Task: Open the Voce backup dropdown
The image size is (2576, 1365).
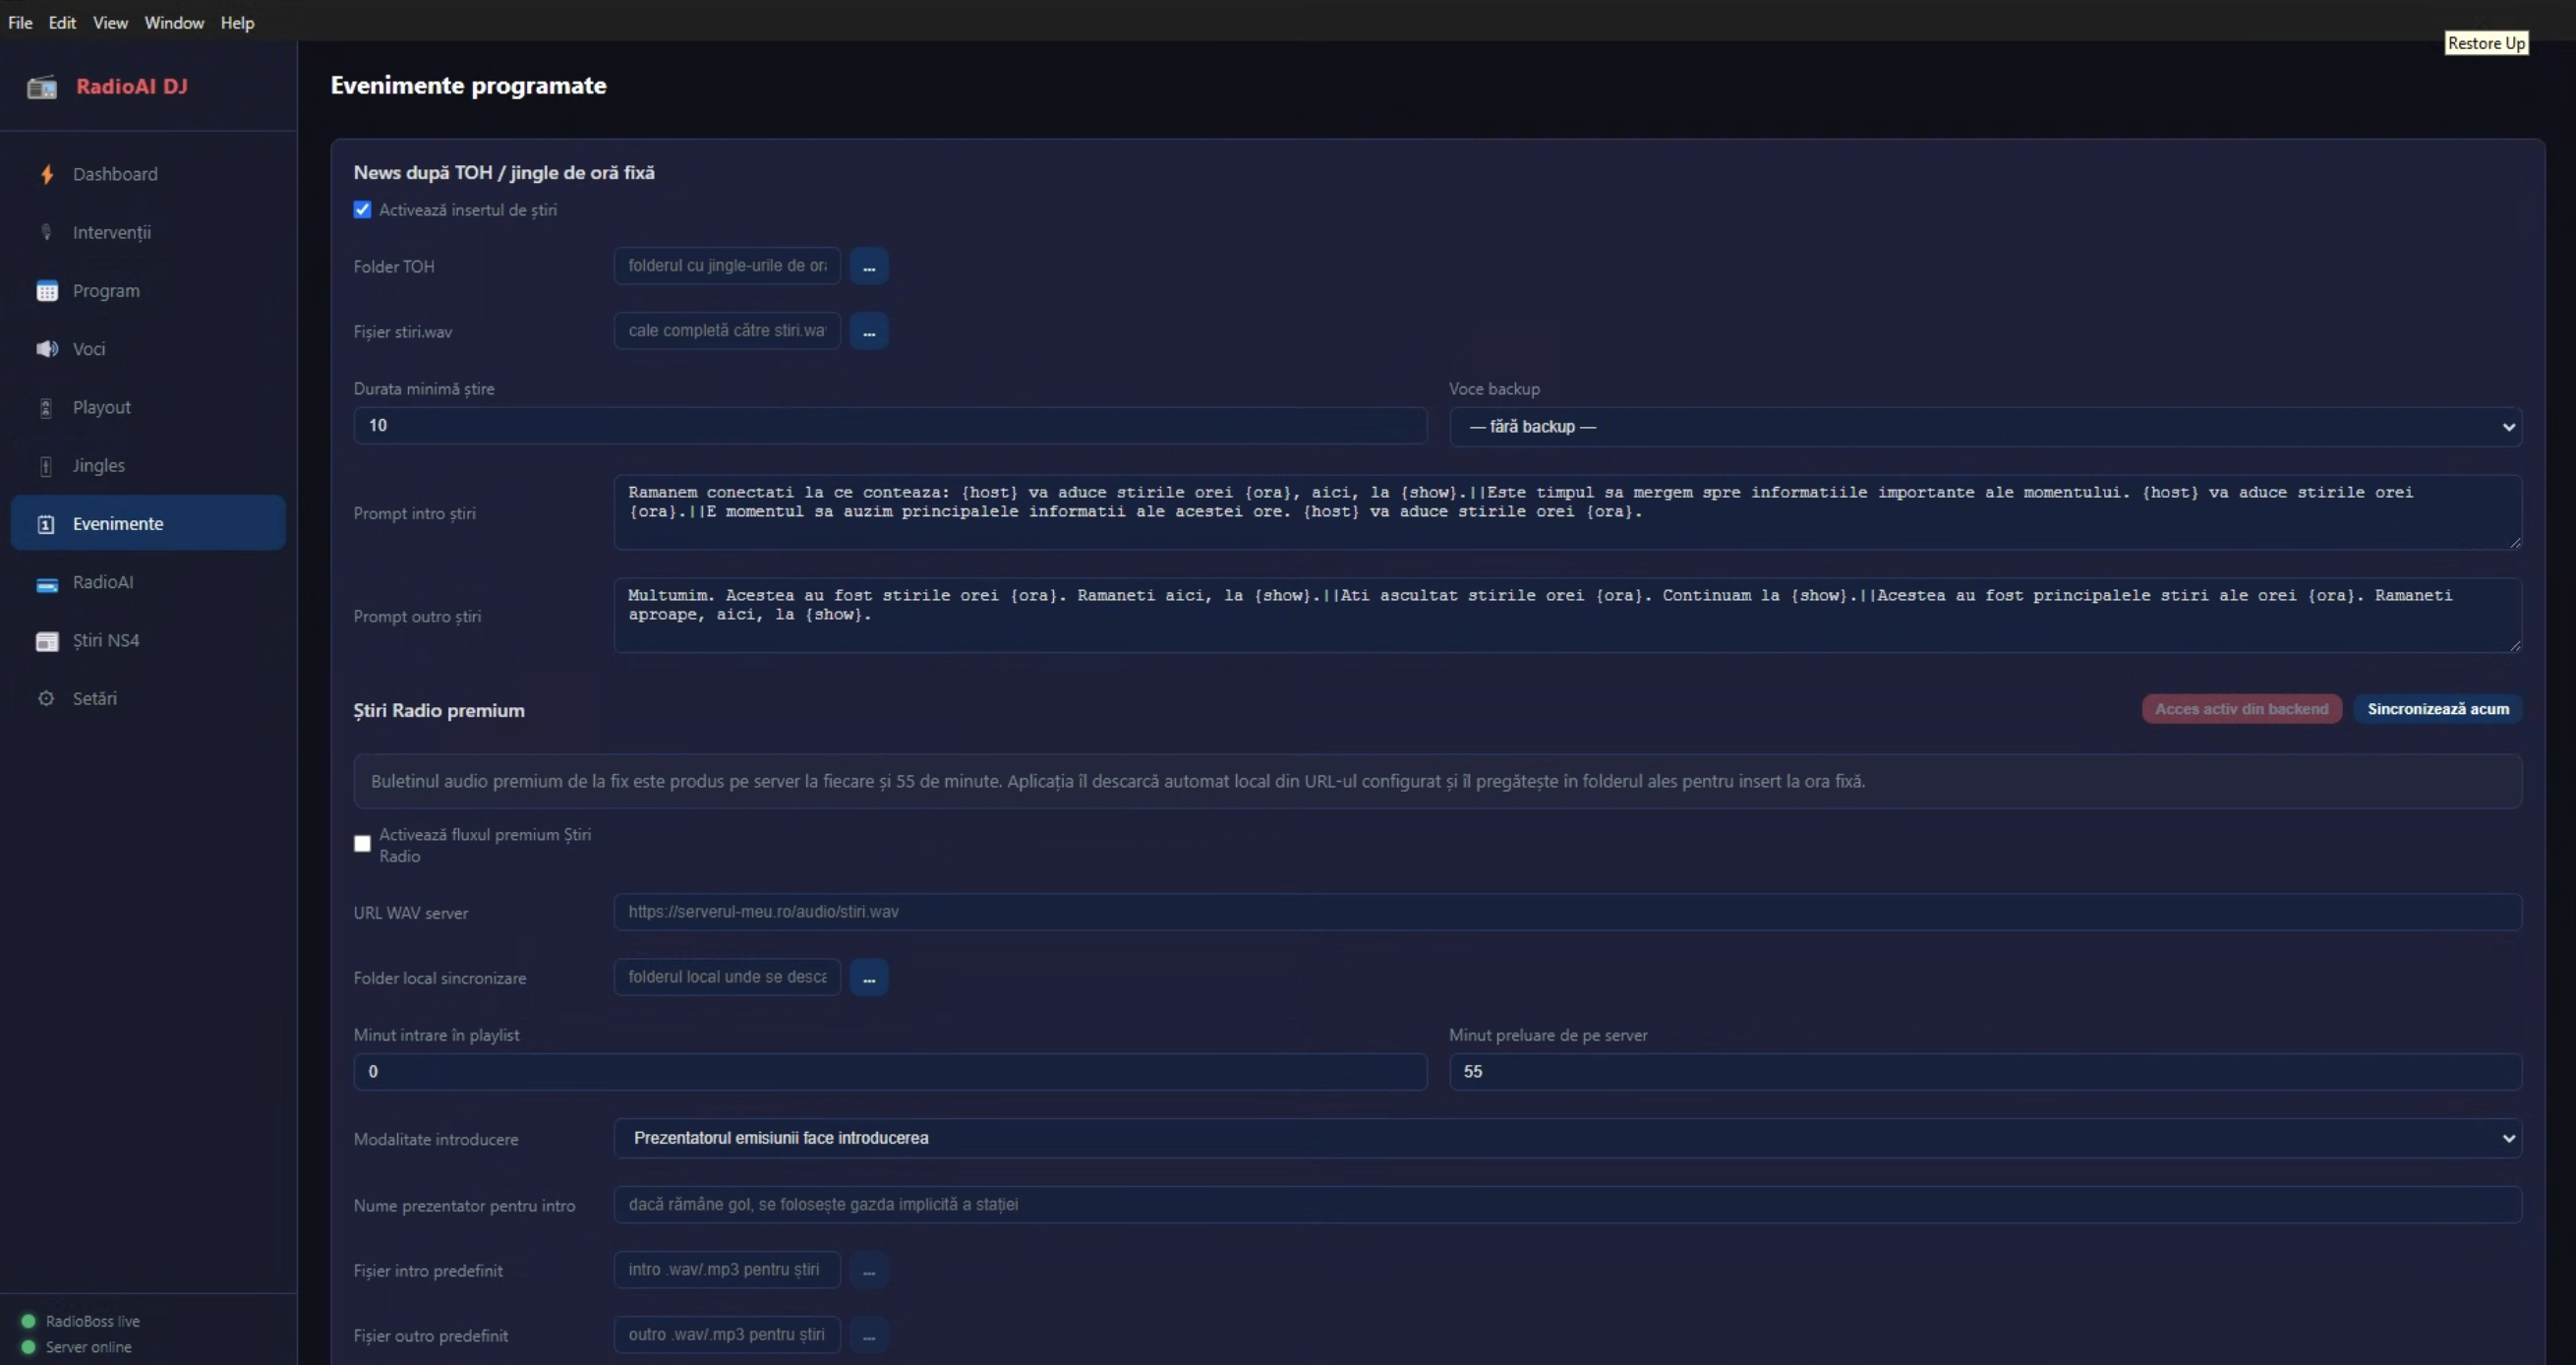Action: 1985,427
